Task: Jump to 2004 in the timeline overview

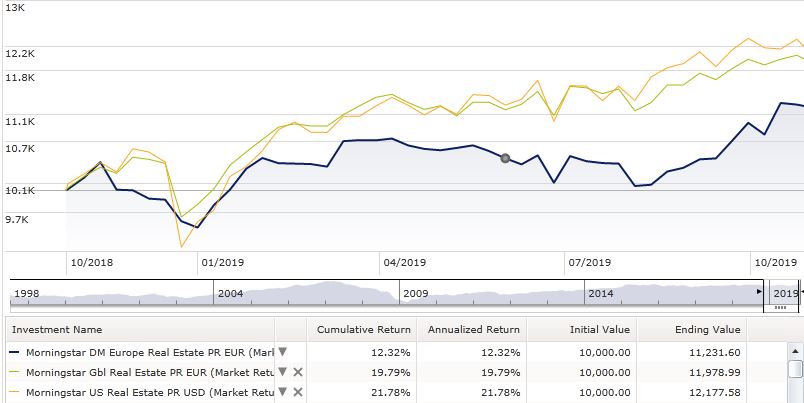Action: (230, 293)
